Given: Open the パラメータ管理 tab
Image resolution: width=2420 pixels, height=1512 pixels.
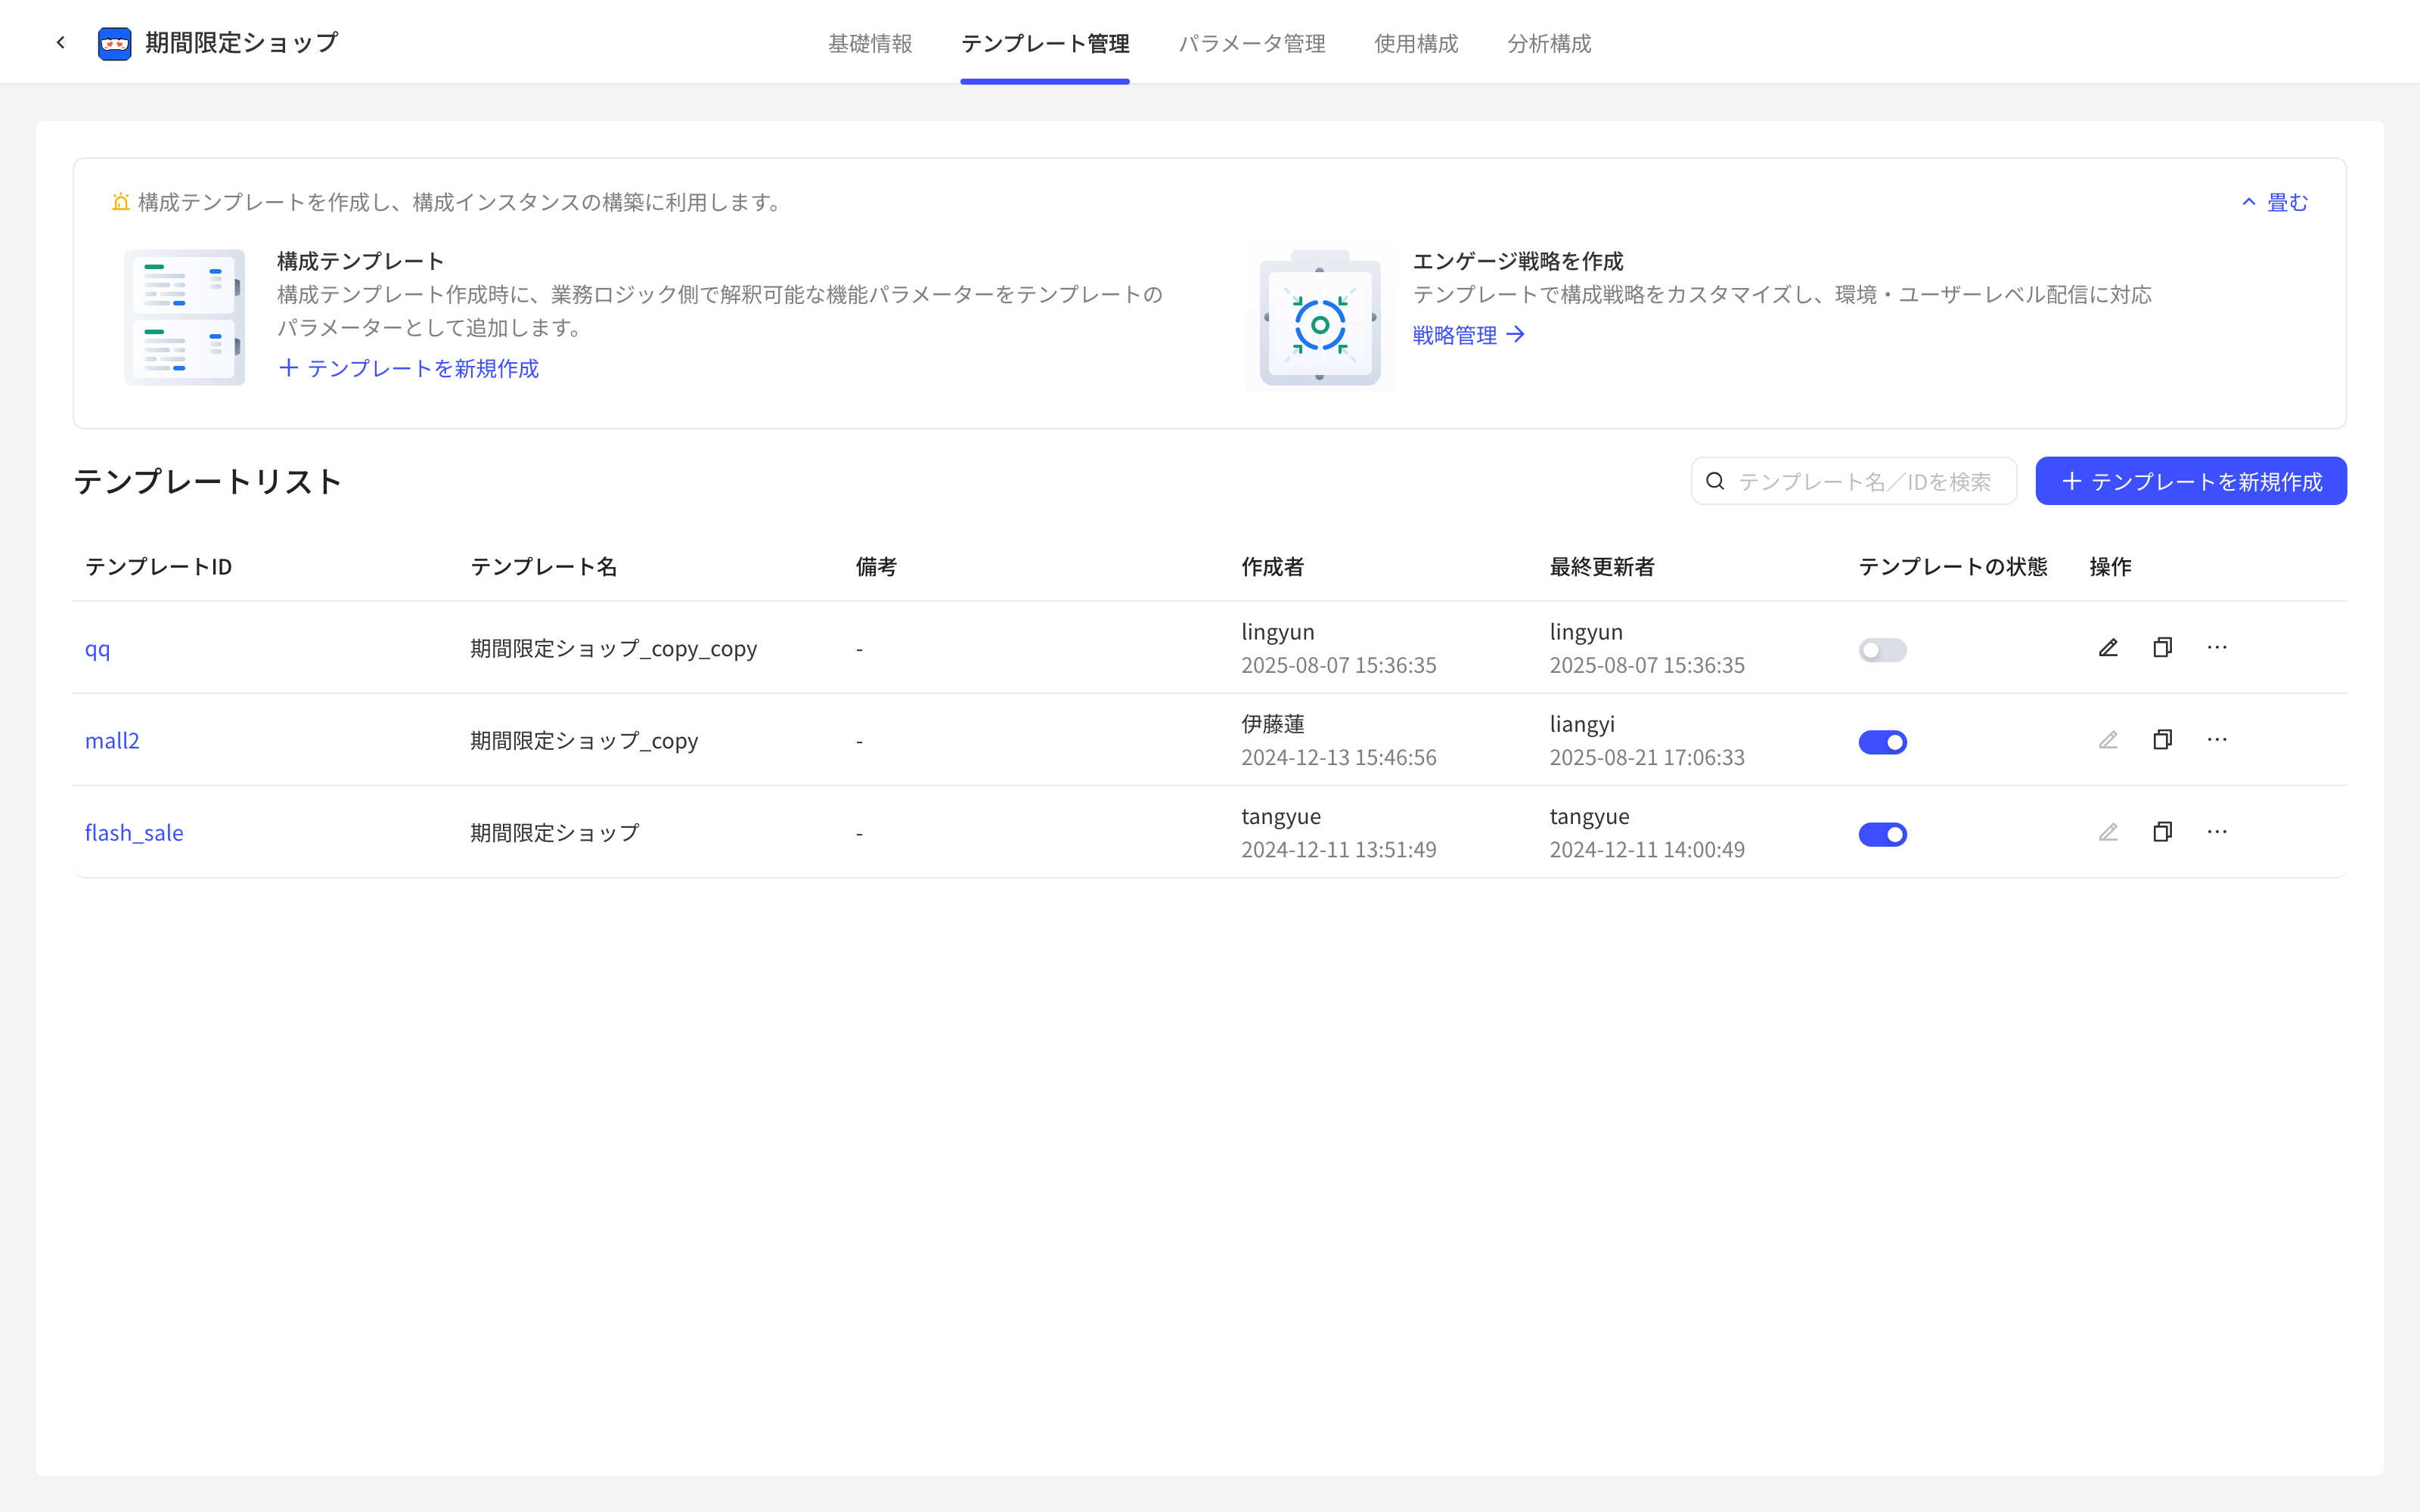Looking at the screenshot, I should (1252, 43).
